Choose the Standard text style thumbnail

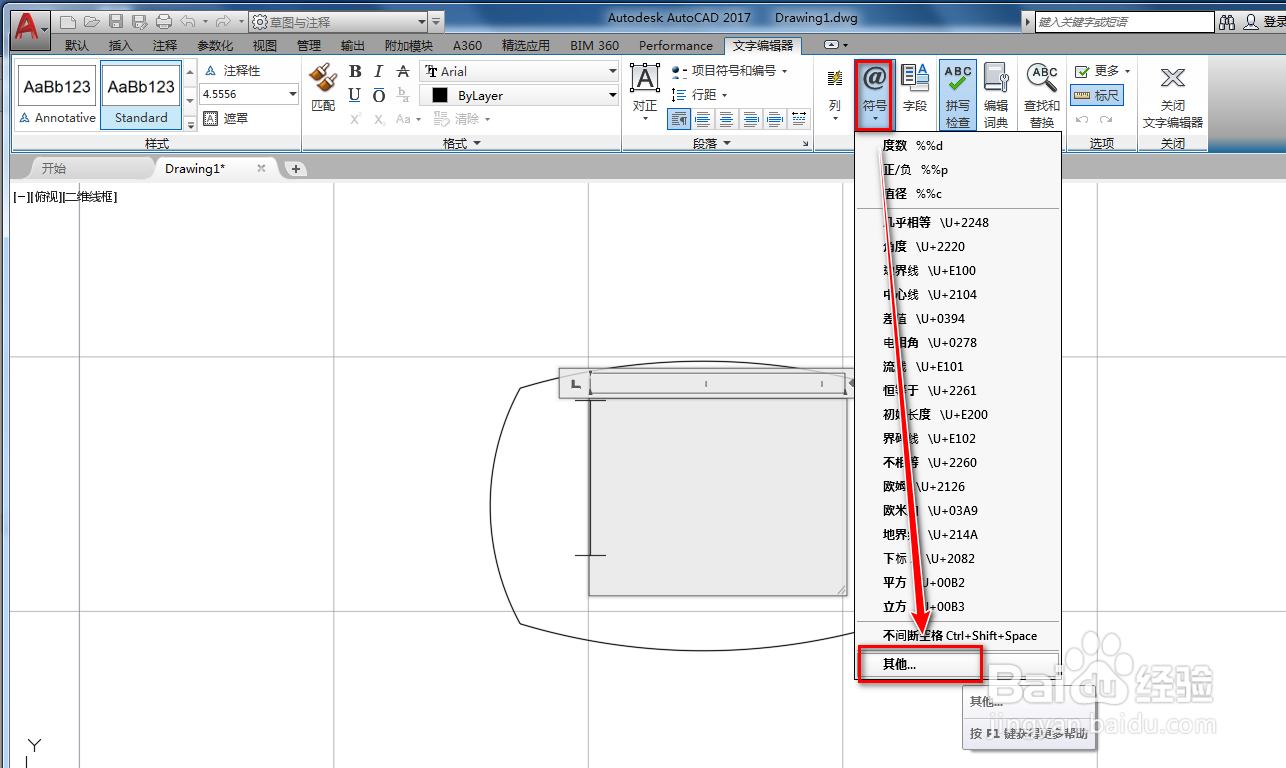point(141,95)
